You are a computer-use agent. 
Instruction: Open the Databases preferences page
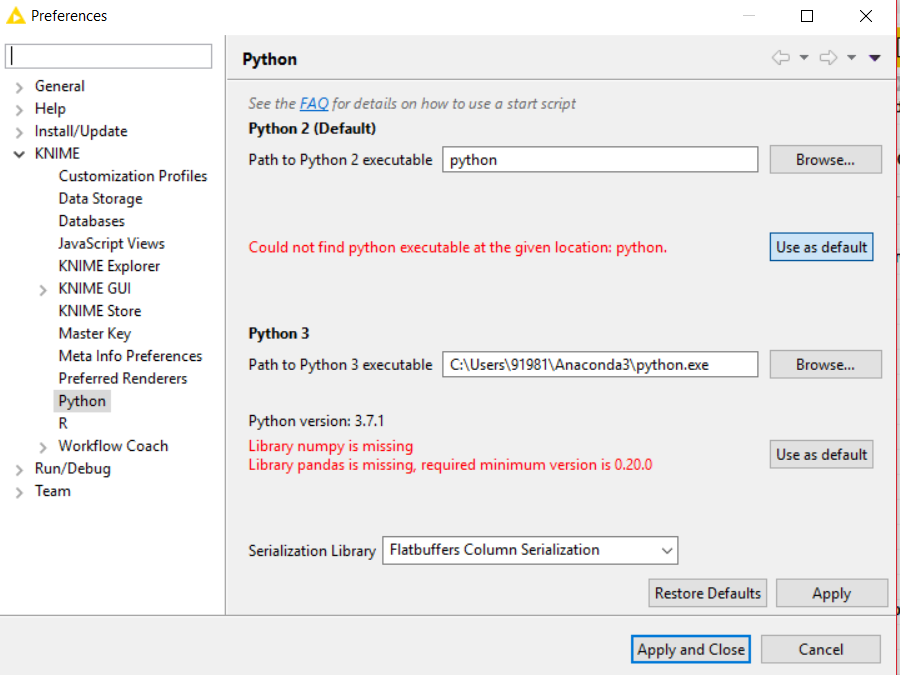92,221
